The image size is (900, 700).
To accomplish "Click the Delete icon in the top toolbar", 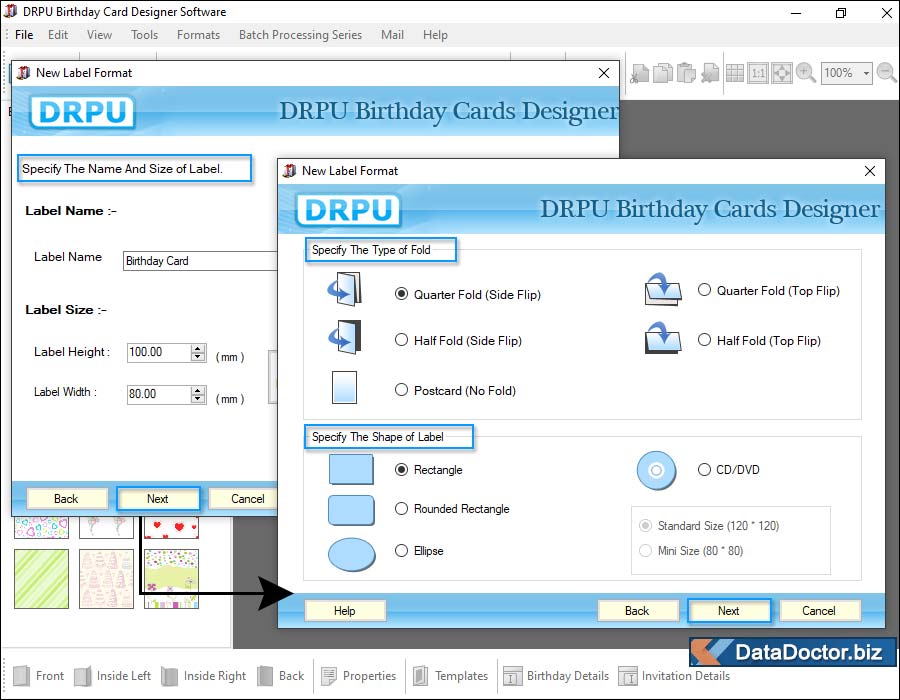I will (x=710, y=73).
